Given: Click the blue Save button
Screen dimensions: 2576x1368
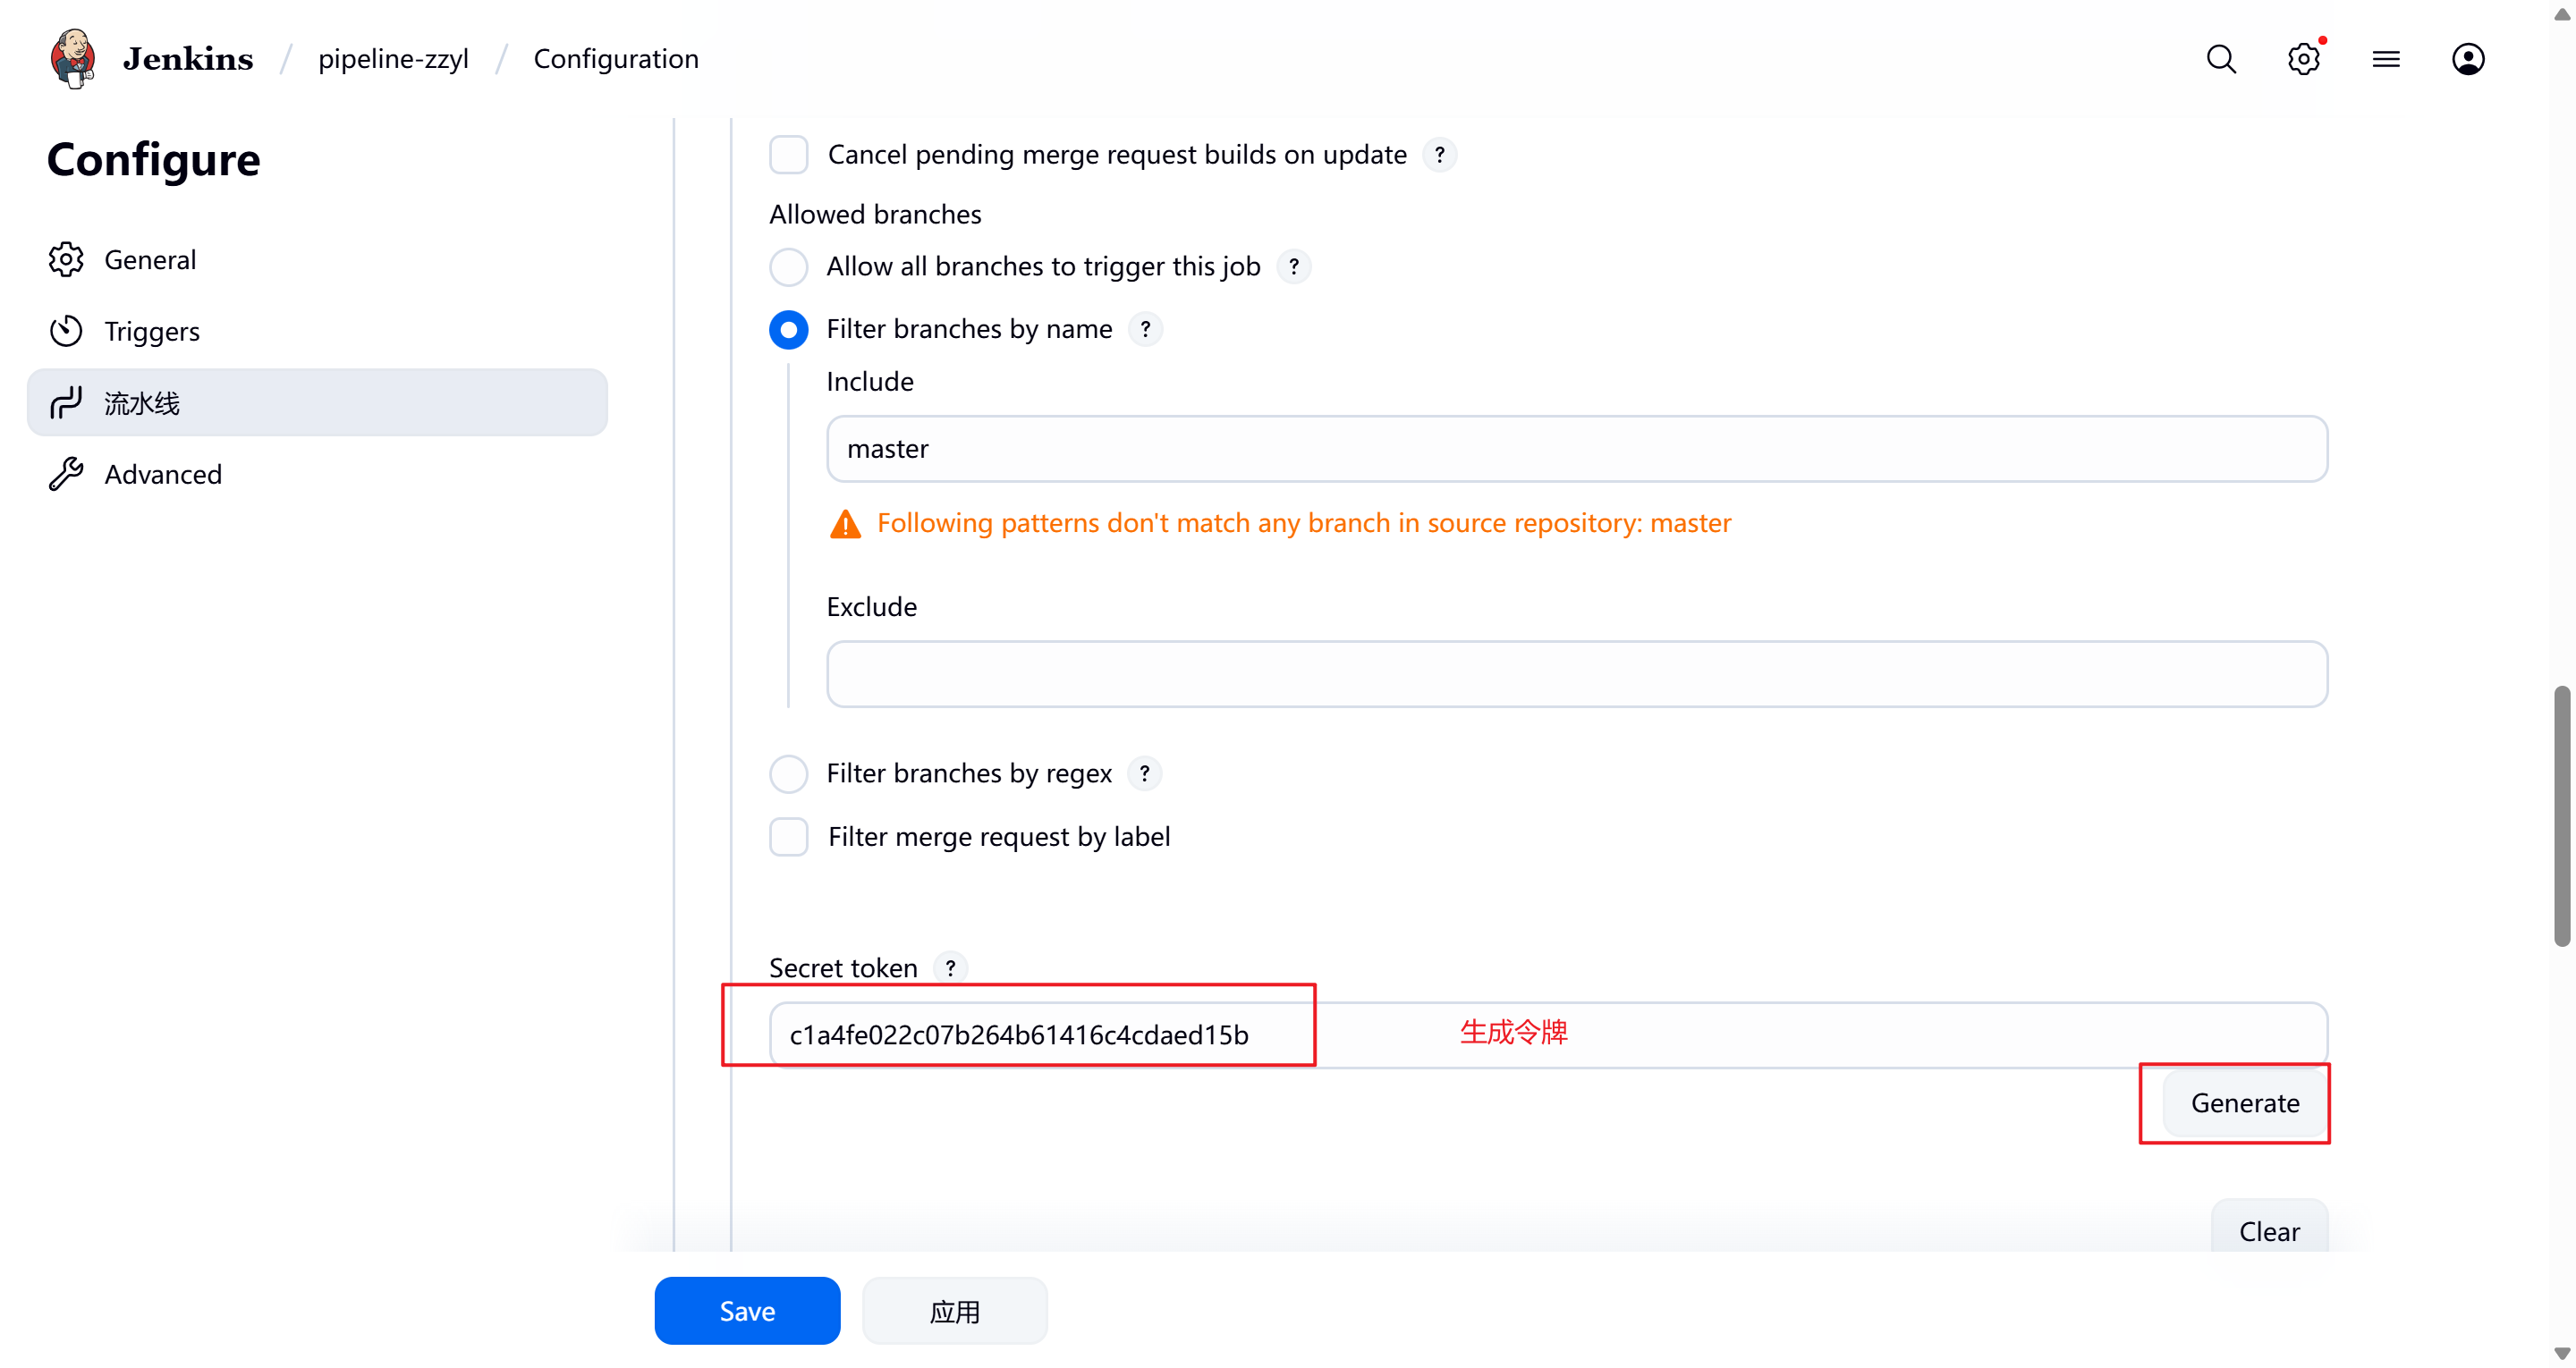Looking at the screenshot, I should [747, 1311].
